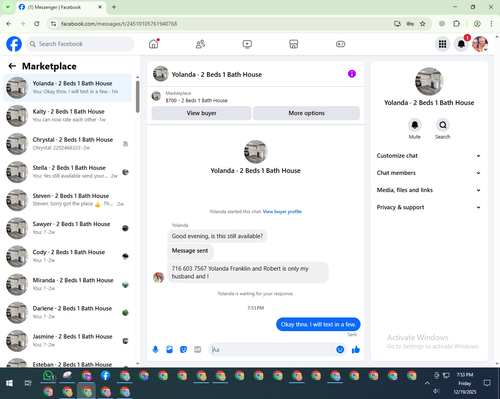Choose a GIF icon in composer
The width and height of the screenshot is (500, 399).
pyautogui.click(x=198, y=349)
